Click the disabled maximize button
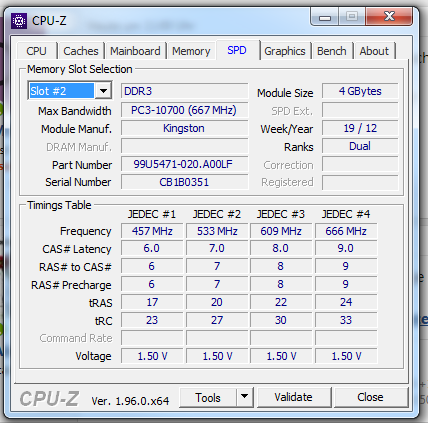The width and height of the screenshot is (428, 423). coord(352,16)
